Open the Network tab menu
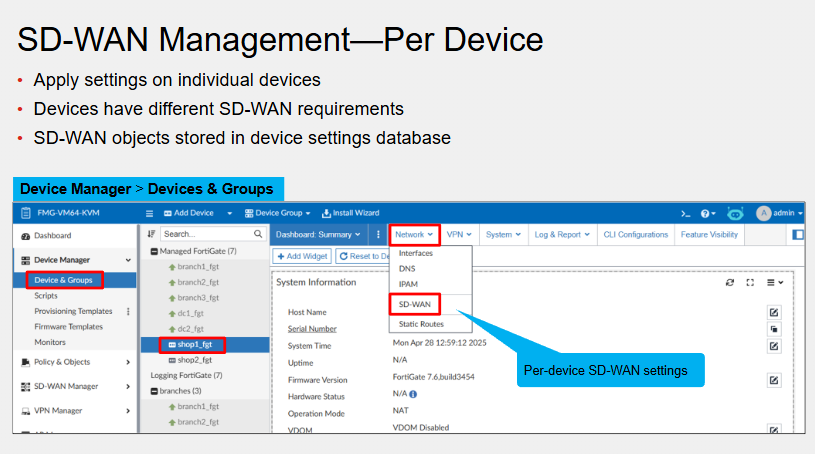Image resolution: width=815 pixels, height=454 pixels. [414, 235]
